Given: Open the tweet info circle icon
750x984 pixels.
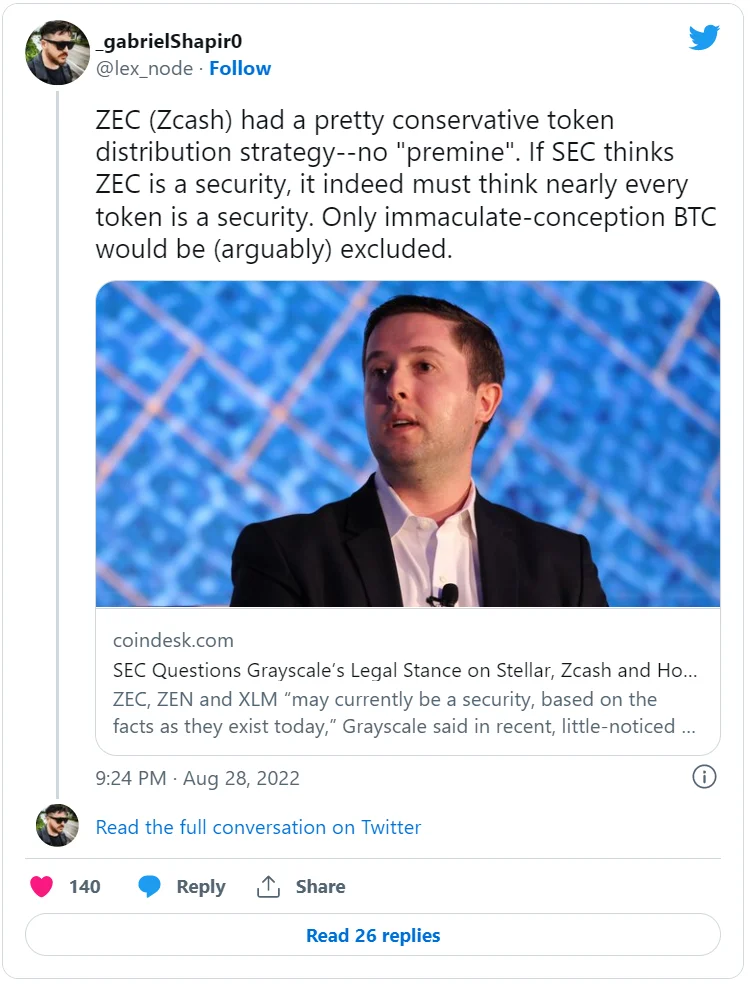Looking at the screenshot, I should point(704,777).
